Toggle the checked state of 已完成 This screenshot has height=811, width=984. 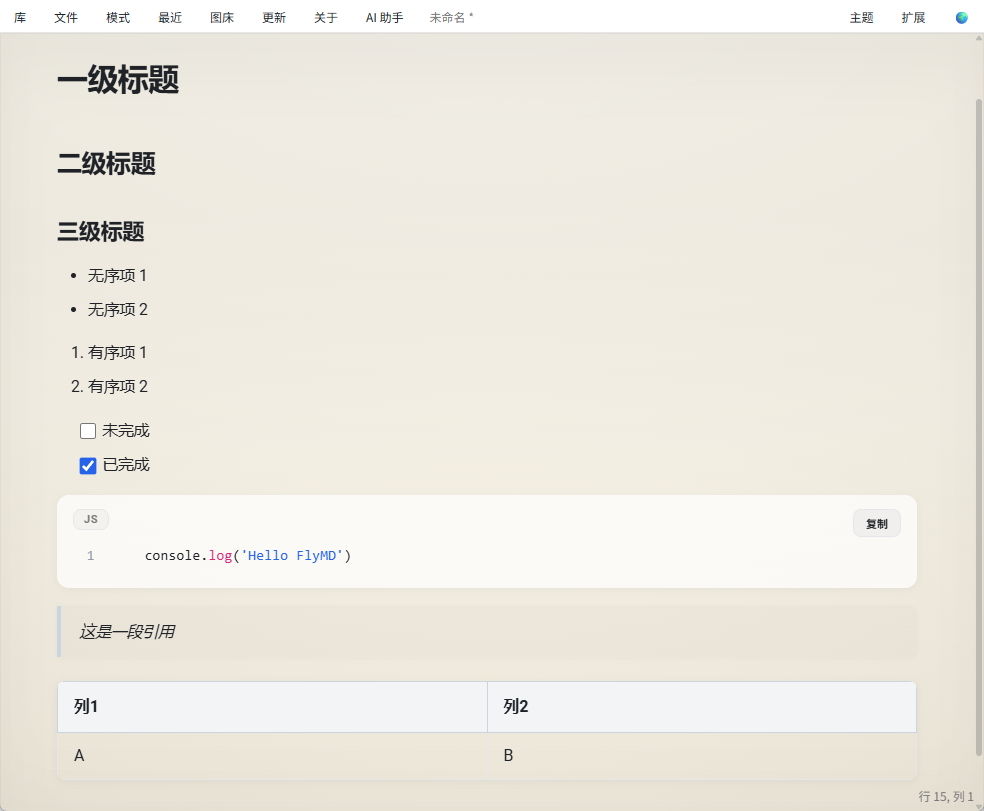click(x=88, y=465)
